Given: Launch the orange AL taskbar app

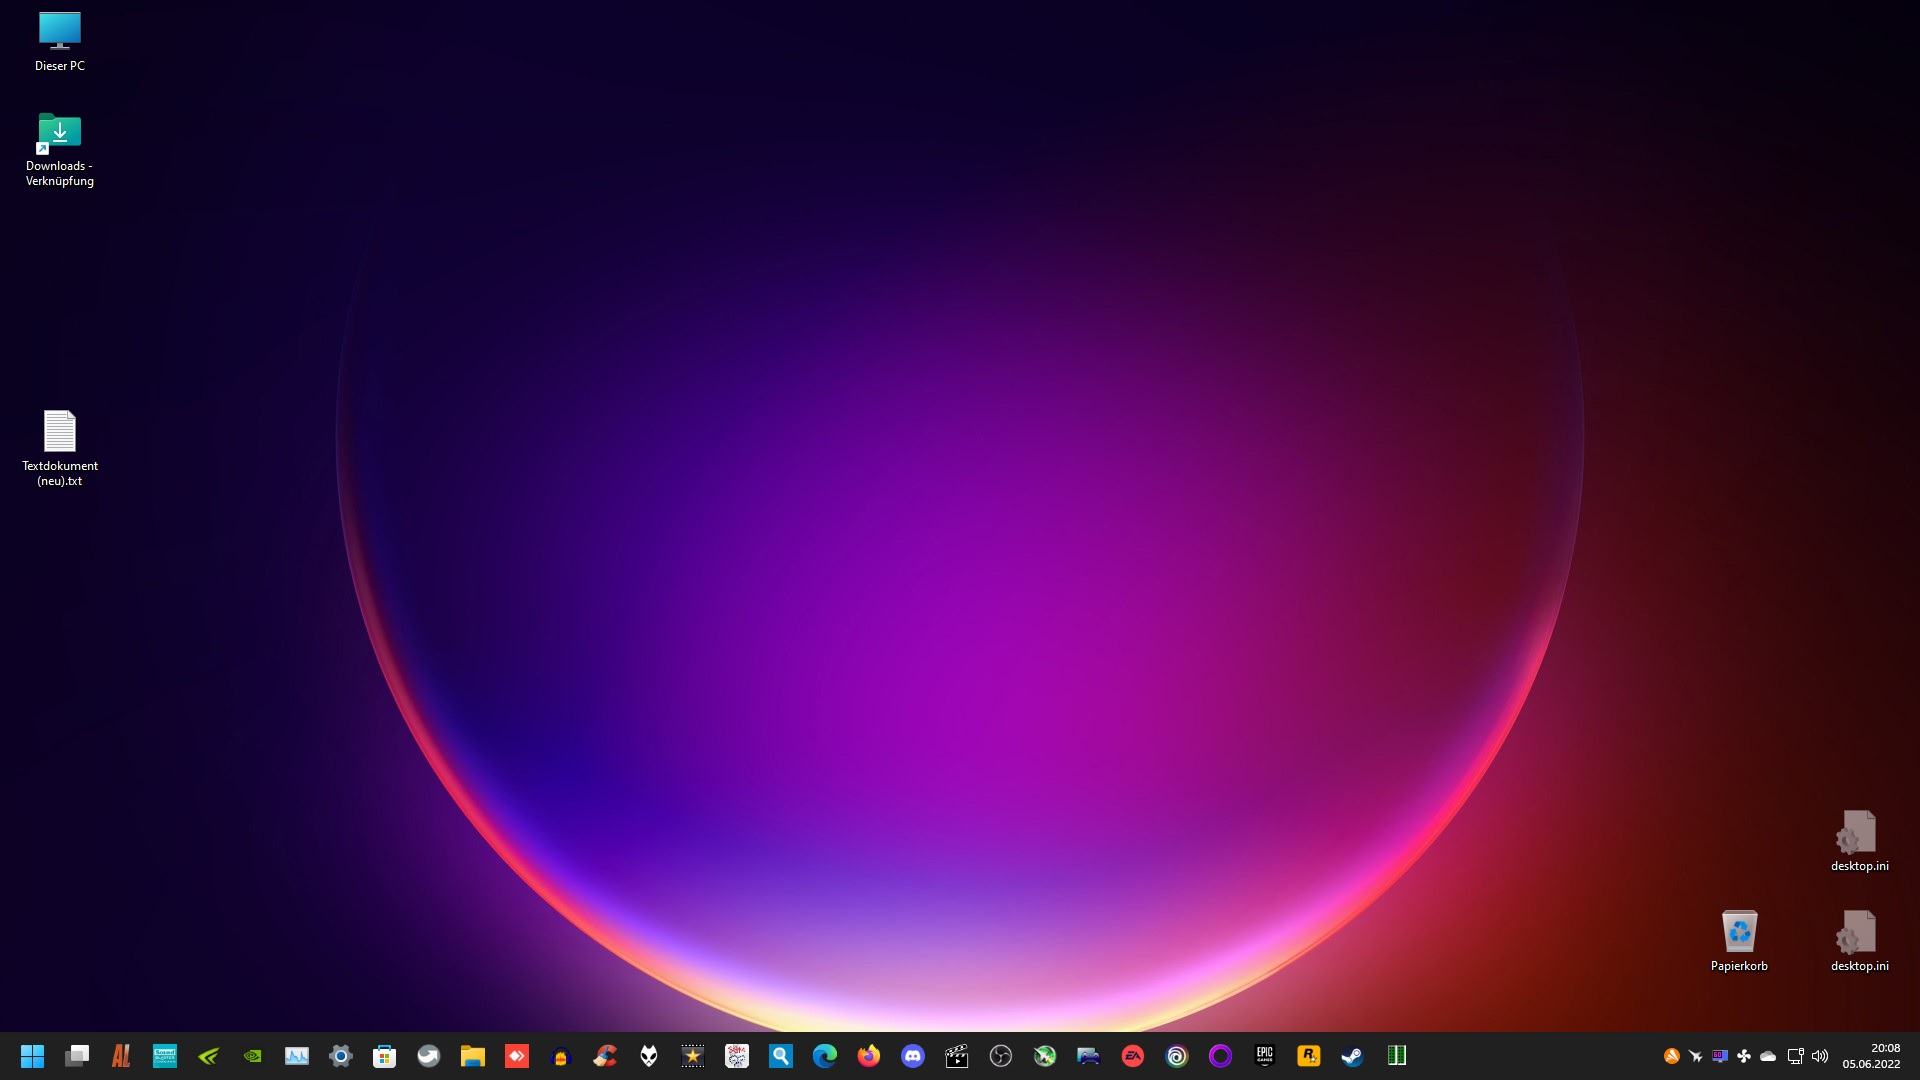Looking at the screenshot, I should point(121,1056).
